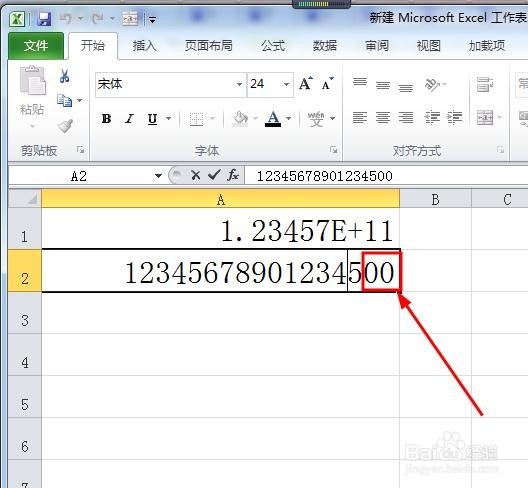Click the Fill Color paint bucket
Viewport: 528px width, 488px height.
[x=240, y=119]
